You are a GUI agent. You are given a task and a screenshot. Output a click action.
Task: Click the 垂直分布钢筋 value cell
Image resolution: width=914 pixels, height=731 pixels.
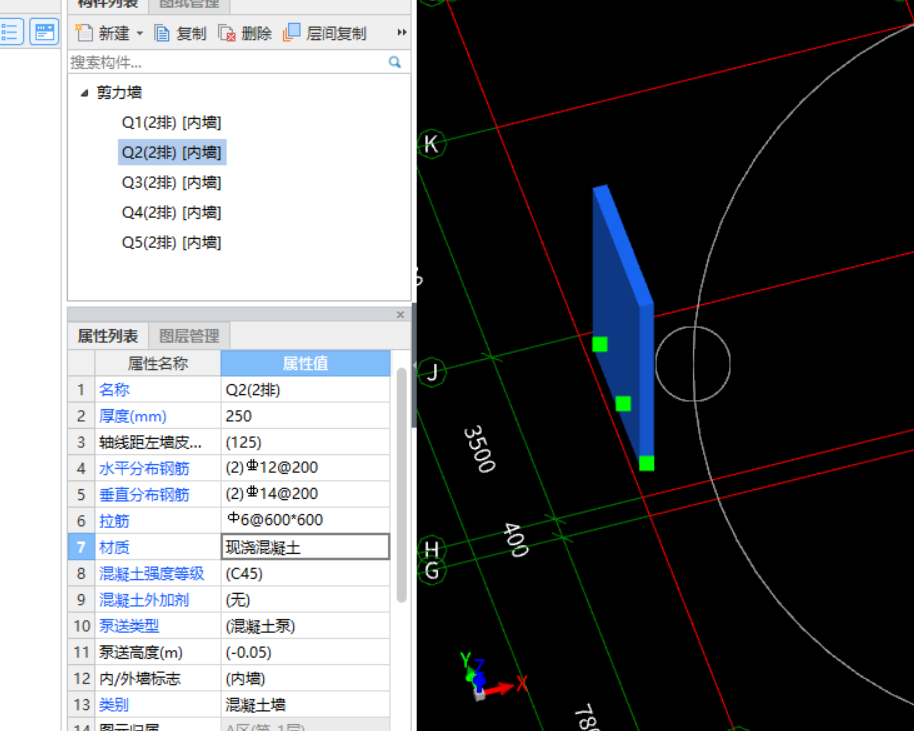pos(305,494)
